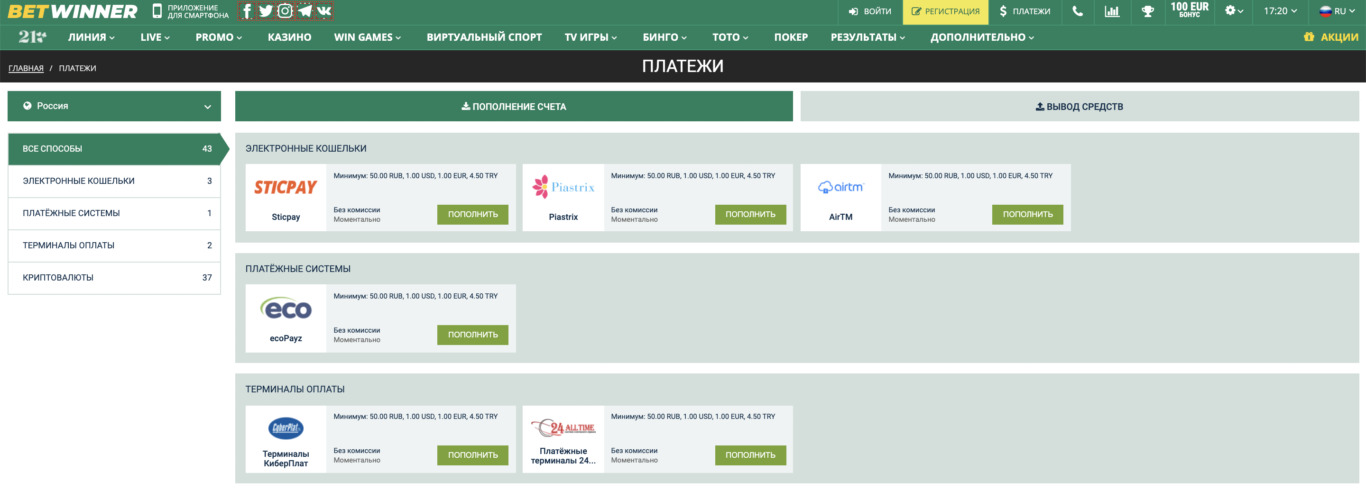Click the AirTM logo

[x=841, y=187]
